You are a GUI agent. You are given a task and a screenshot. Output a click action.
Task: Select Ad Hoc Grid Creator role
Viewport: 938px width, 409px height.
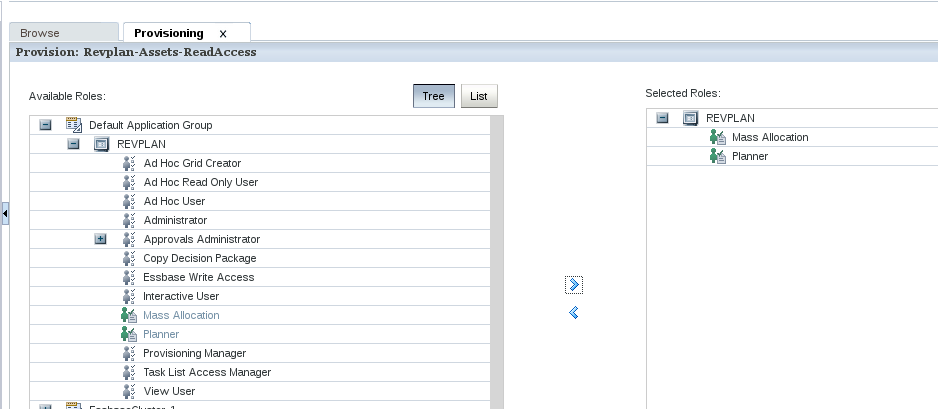coord(192,163)
